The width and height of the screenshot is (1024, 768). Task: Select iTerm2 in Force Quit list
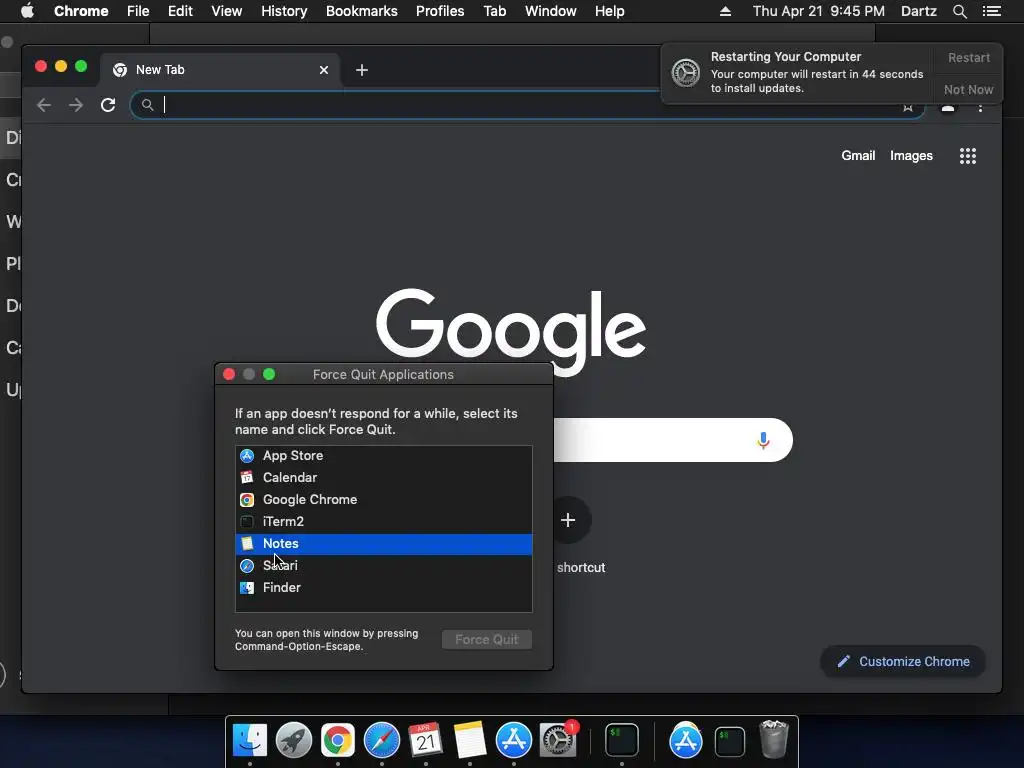tap(384, 522)
